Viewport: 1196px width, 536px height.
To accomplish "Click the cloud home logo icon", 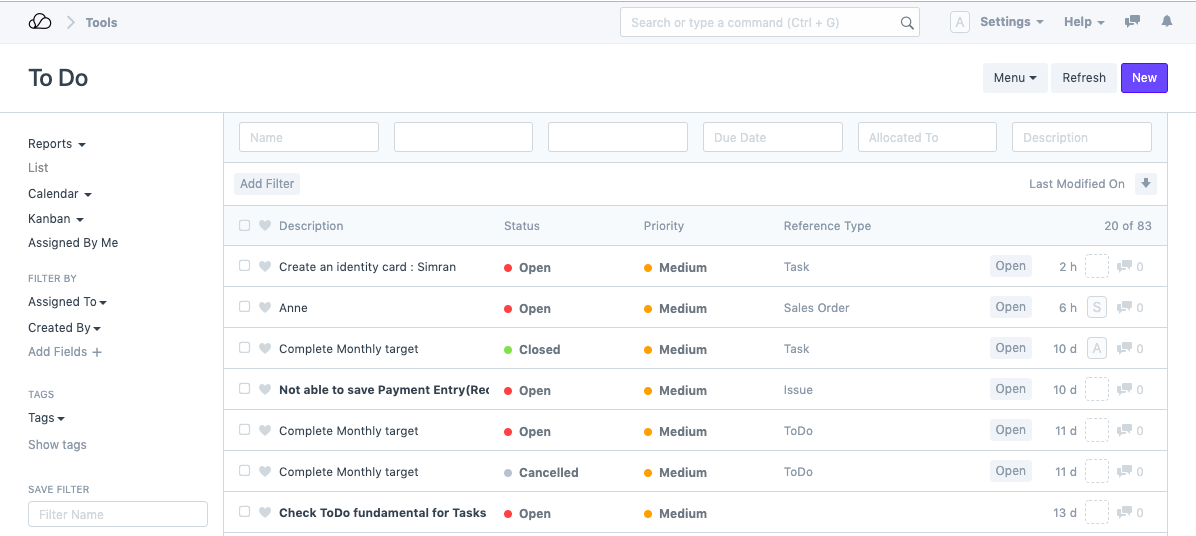I will (x=40, y=22).
